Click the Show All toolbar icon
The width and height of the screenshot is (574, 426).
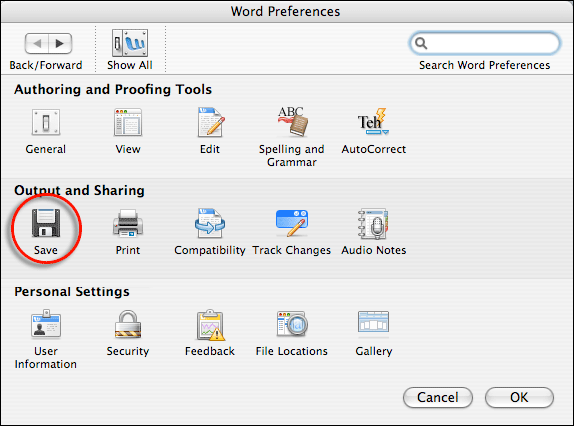130,43
